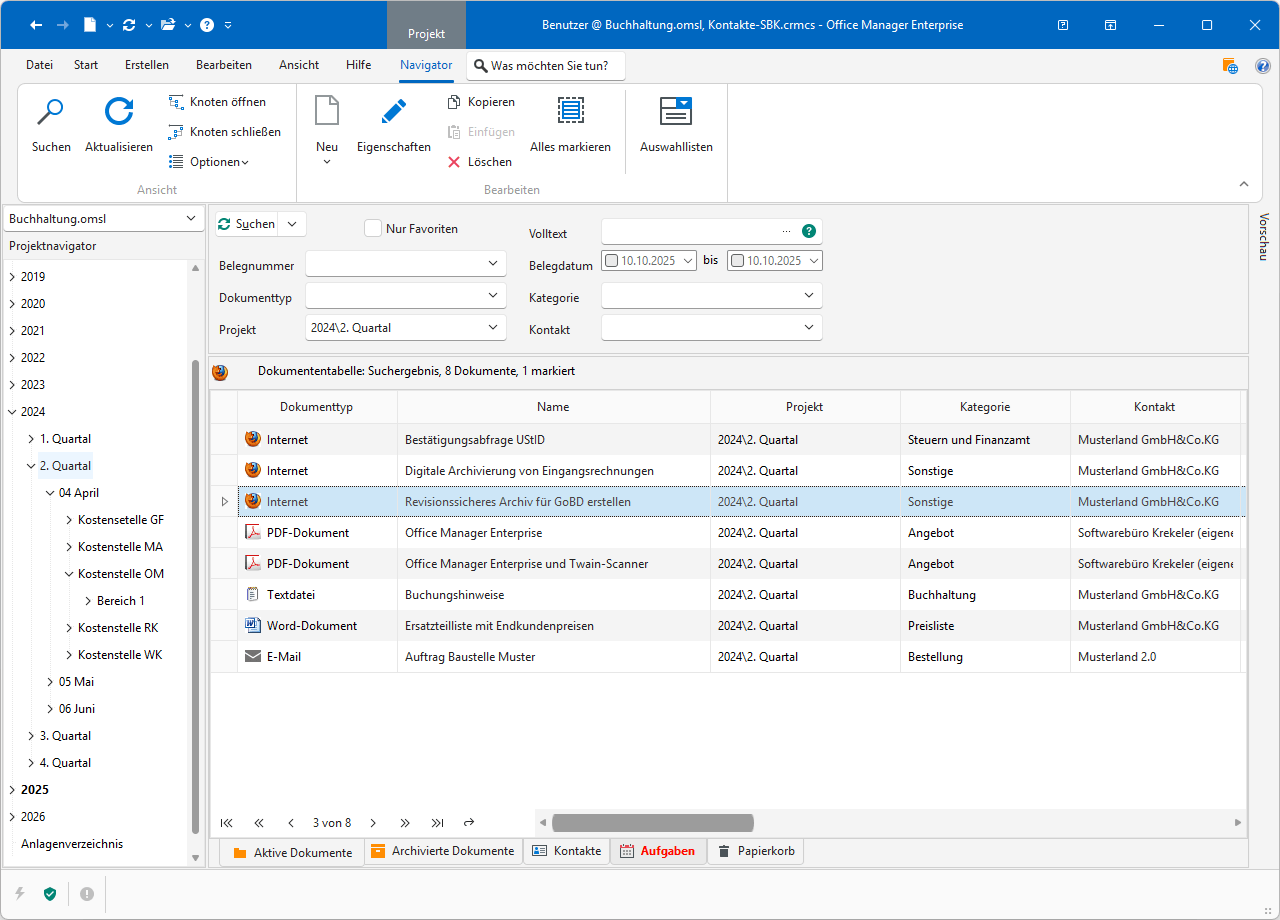This screenshot has height=920, width=1280.
Task: Click the Suchen magnifier icon in ribbon
Action: click(x=50, y=112)
